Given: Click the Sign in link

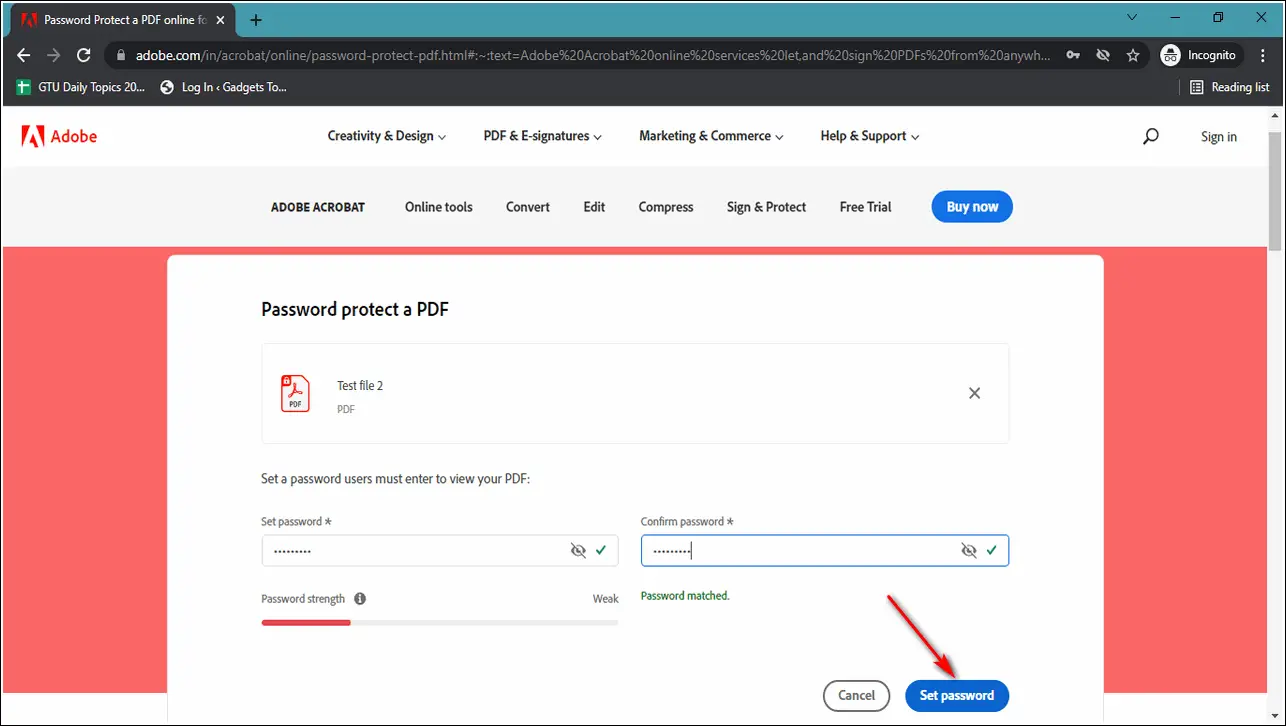Looking at the screenshot, I should click(1218, 137).
